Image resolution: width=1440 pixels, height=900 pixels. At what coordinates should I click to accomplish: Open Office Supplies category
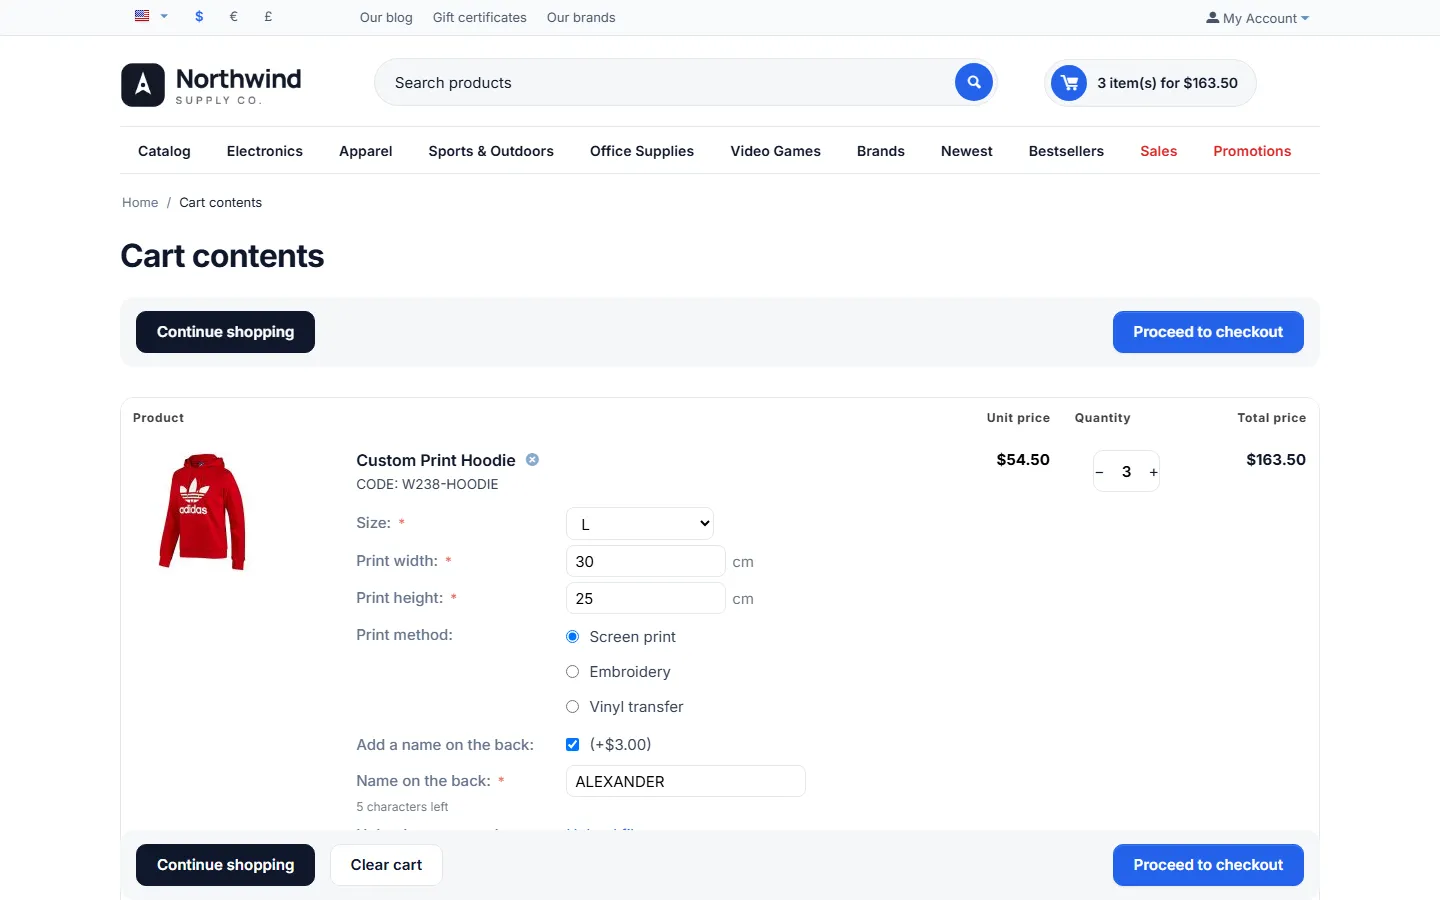[642, 151]
